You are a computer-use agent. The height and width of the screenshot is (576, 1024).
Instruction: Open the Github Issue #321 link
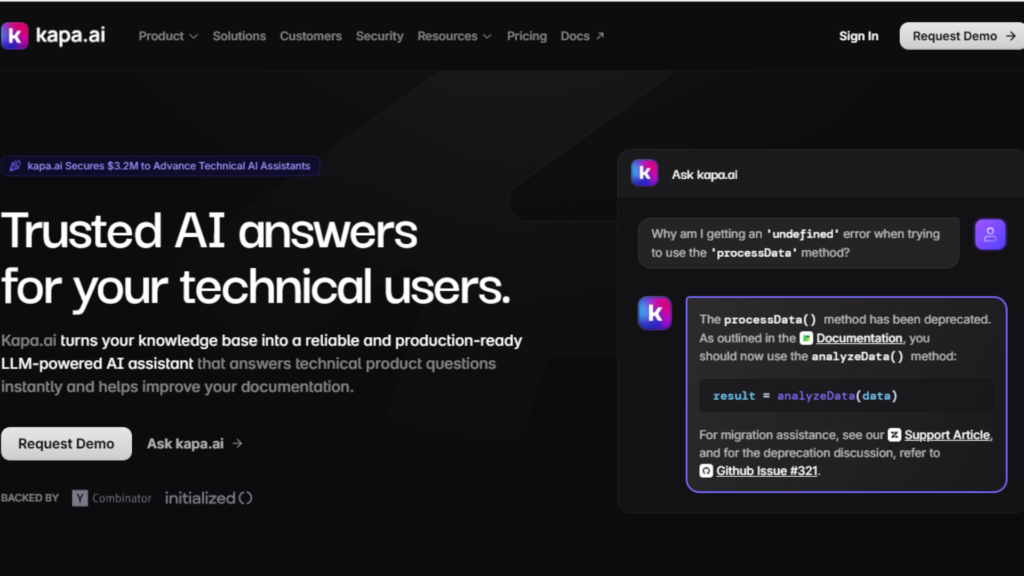click(x=767, y=471)
